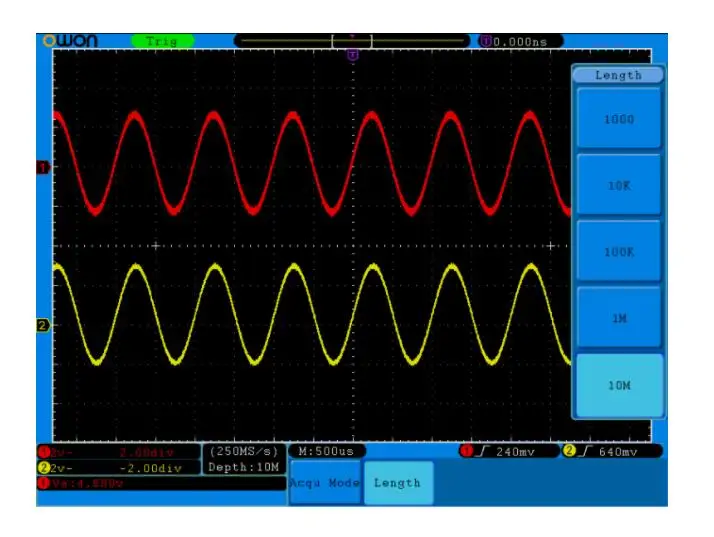Click the M:500us timebase readout

[326, 451]
